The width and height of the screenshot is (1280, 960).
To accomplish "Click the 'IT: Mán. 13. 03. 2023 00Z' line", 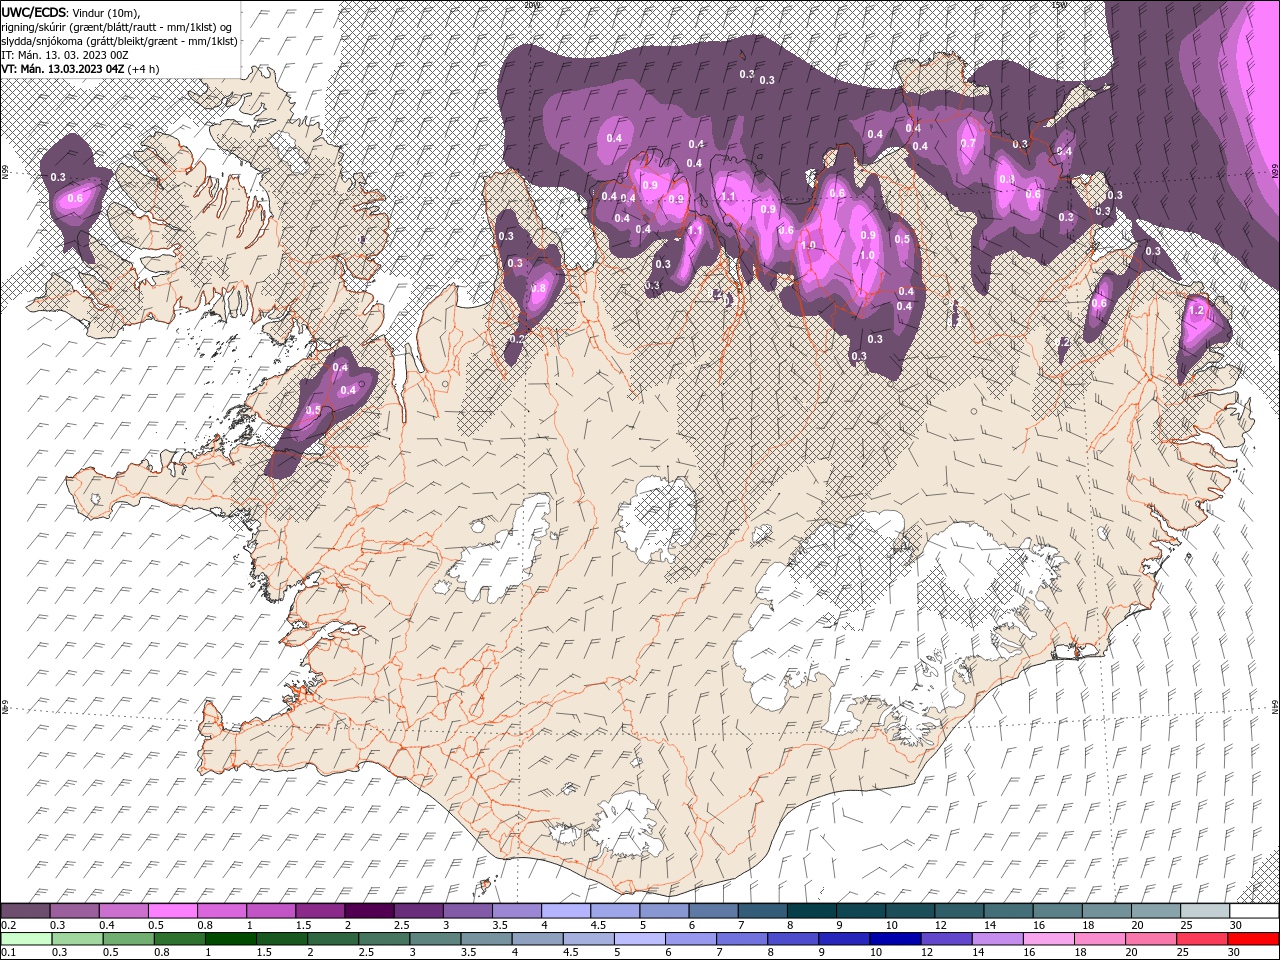I will [x=64, y=55].
